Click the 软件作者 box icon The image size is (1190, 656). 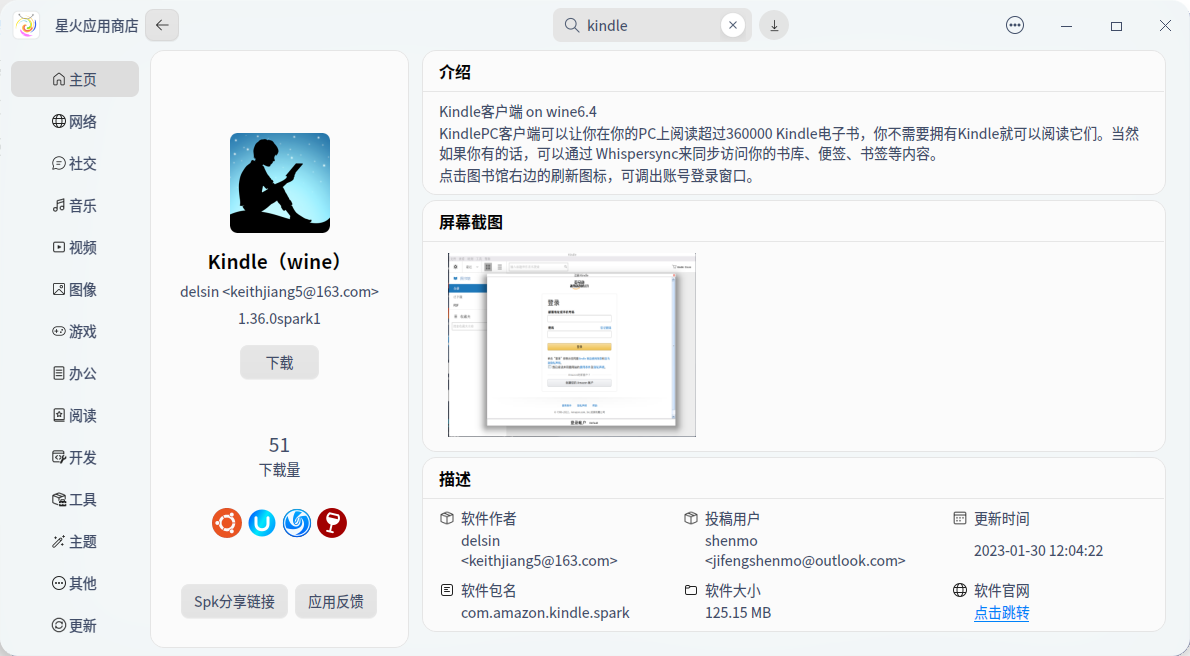click(x=447, y=518)
